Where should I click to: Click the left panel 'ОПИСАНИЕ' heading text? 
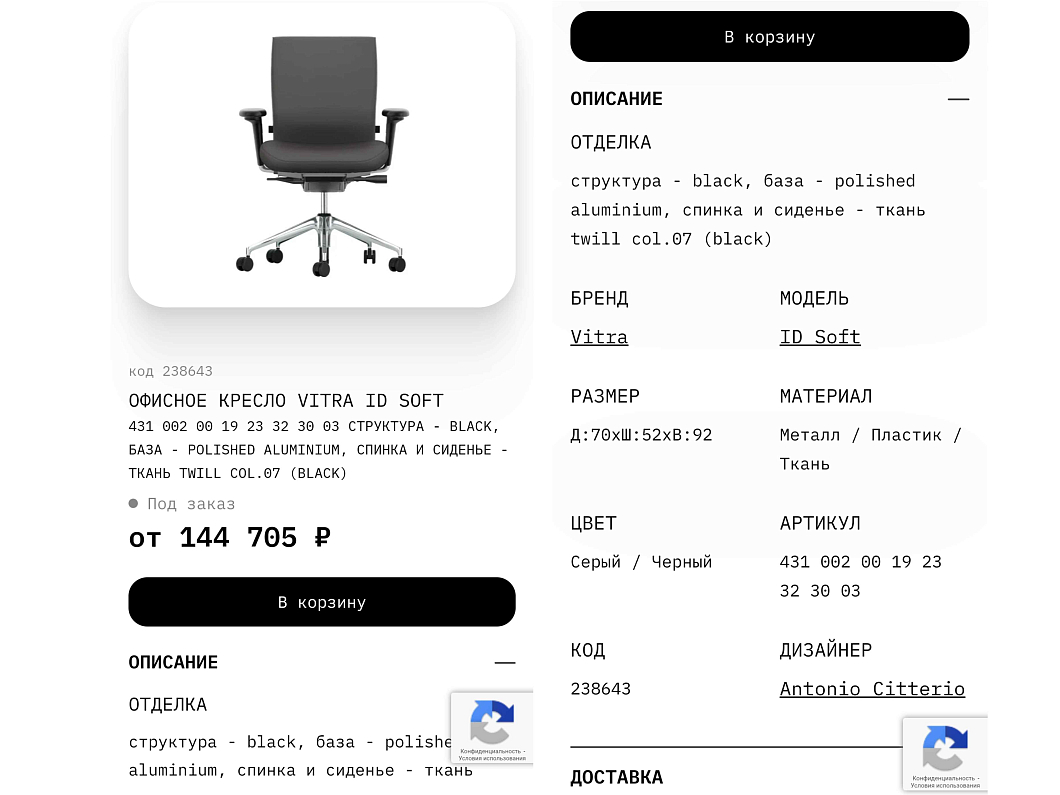click(x=173, y=662)
